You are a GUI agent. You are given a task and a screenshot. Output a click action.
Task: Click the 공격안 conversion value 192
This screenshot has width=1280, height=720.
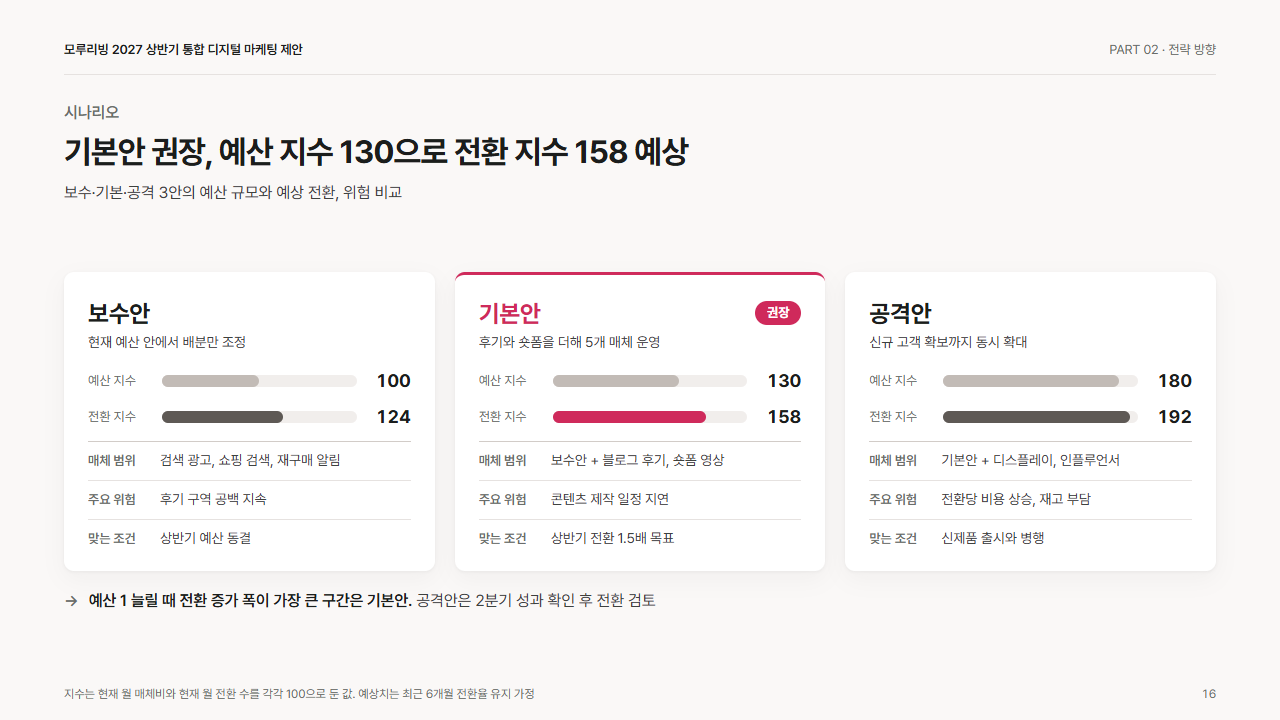point(1175,417)
